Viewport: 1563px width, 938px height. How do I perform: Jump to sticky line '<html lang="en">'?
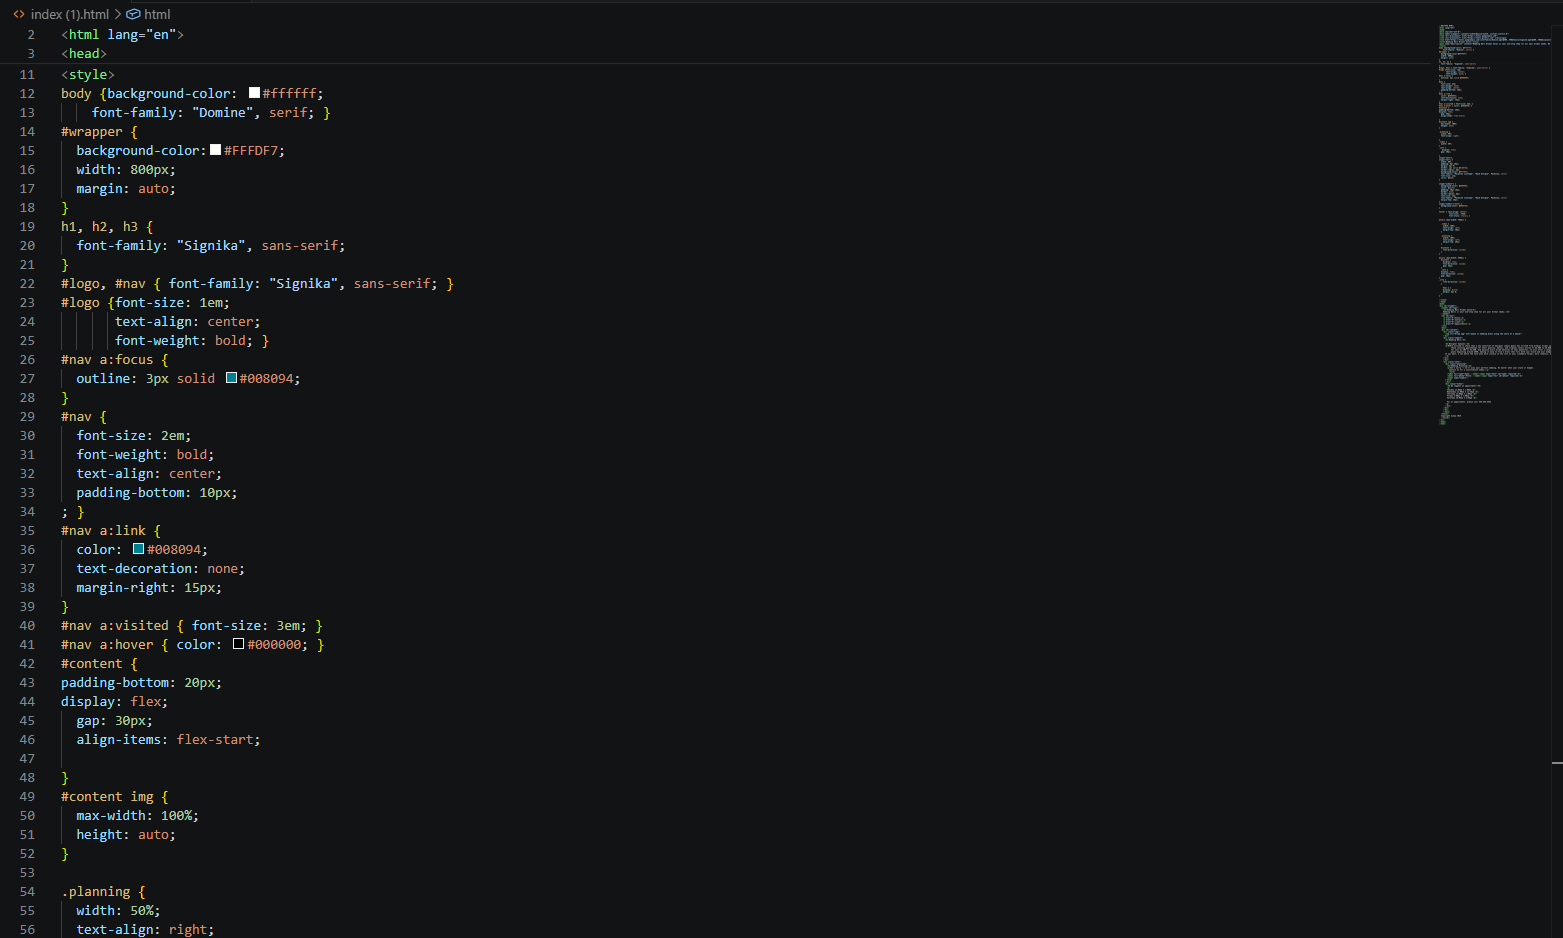coord(123,34)
